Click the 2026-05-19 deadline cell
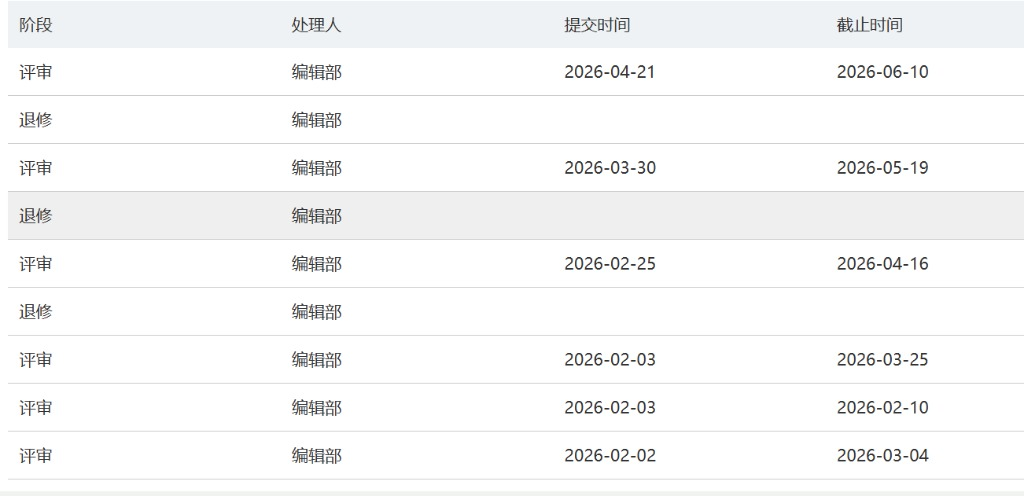The height and width of the screenshot is (496, 1024). pos(882,168)
